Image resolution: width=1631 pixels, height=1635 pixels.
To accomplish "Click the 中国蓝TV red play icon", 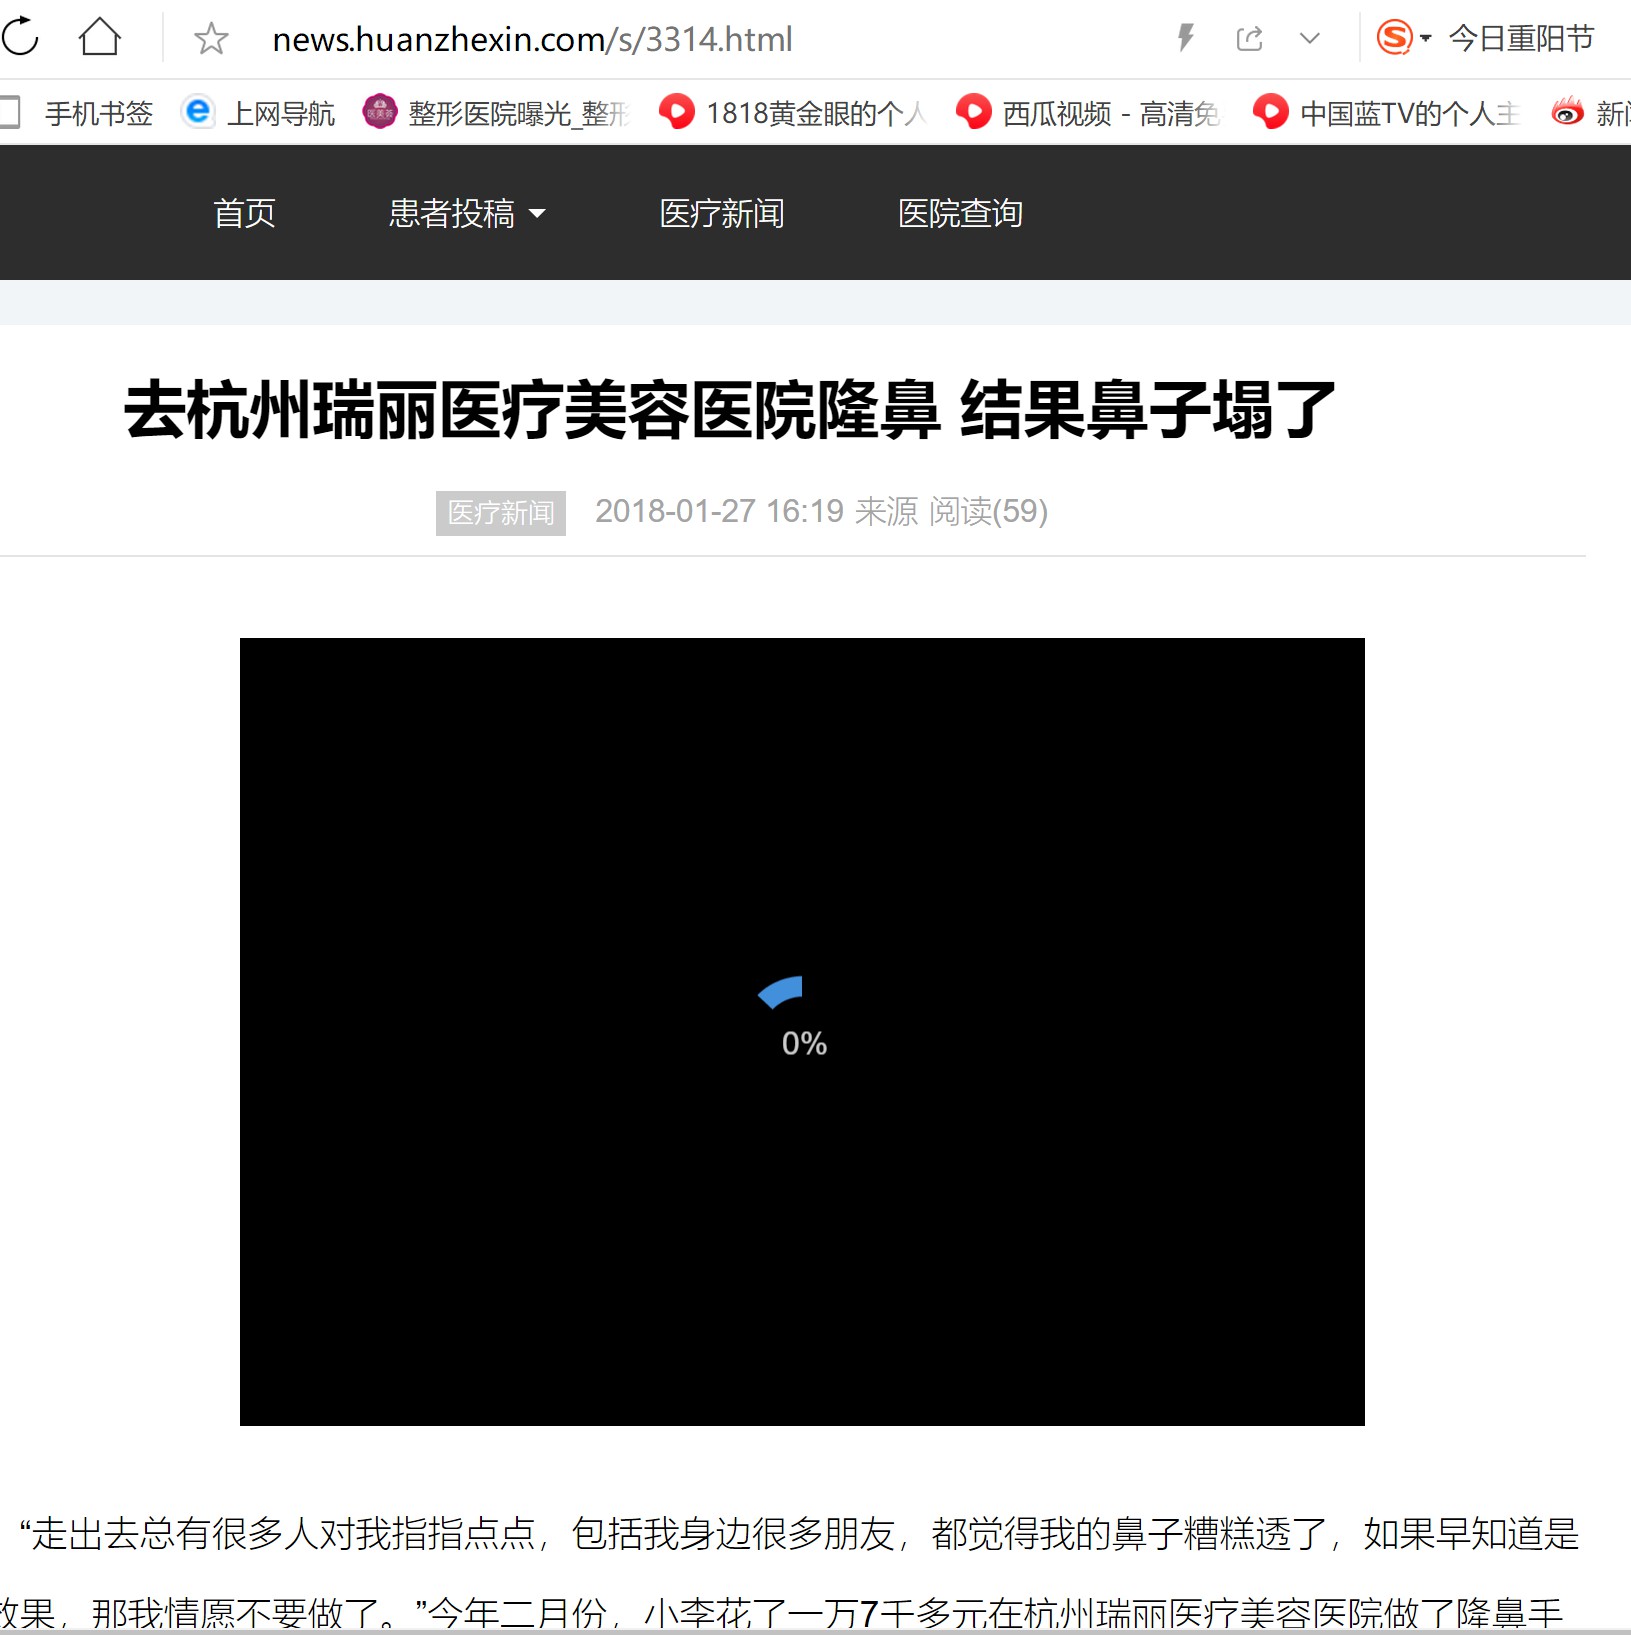I will [x=1271, y=111].
